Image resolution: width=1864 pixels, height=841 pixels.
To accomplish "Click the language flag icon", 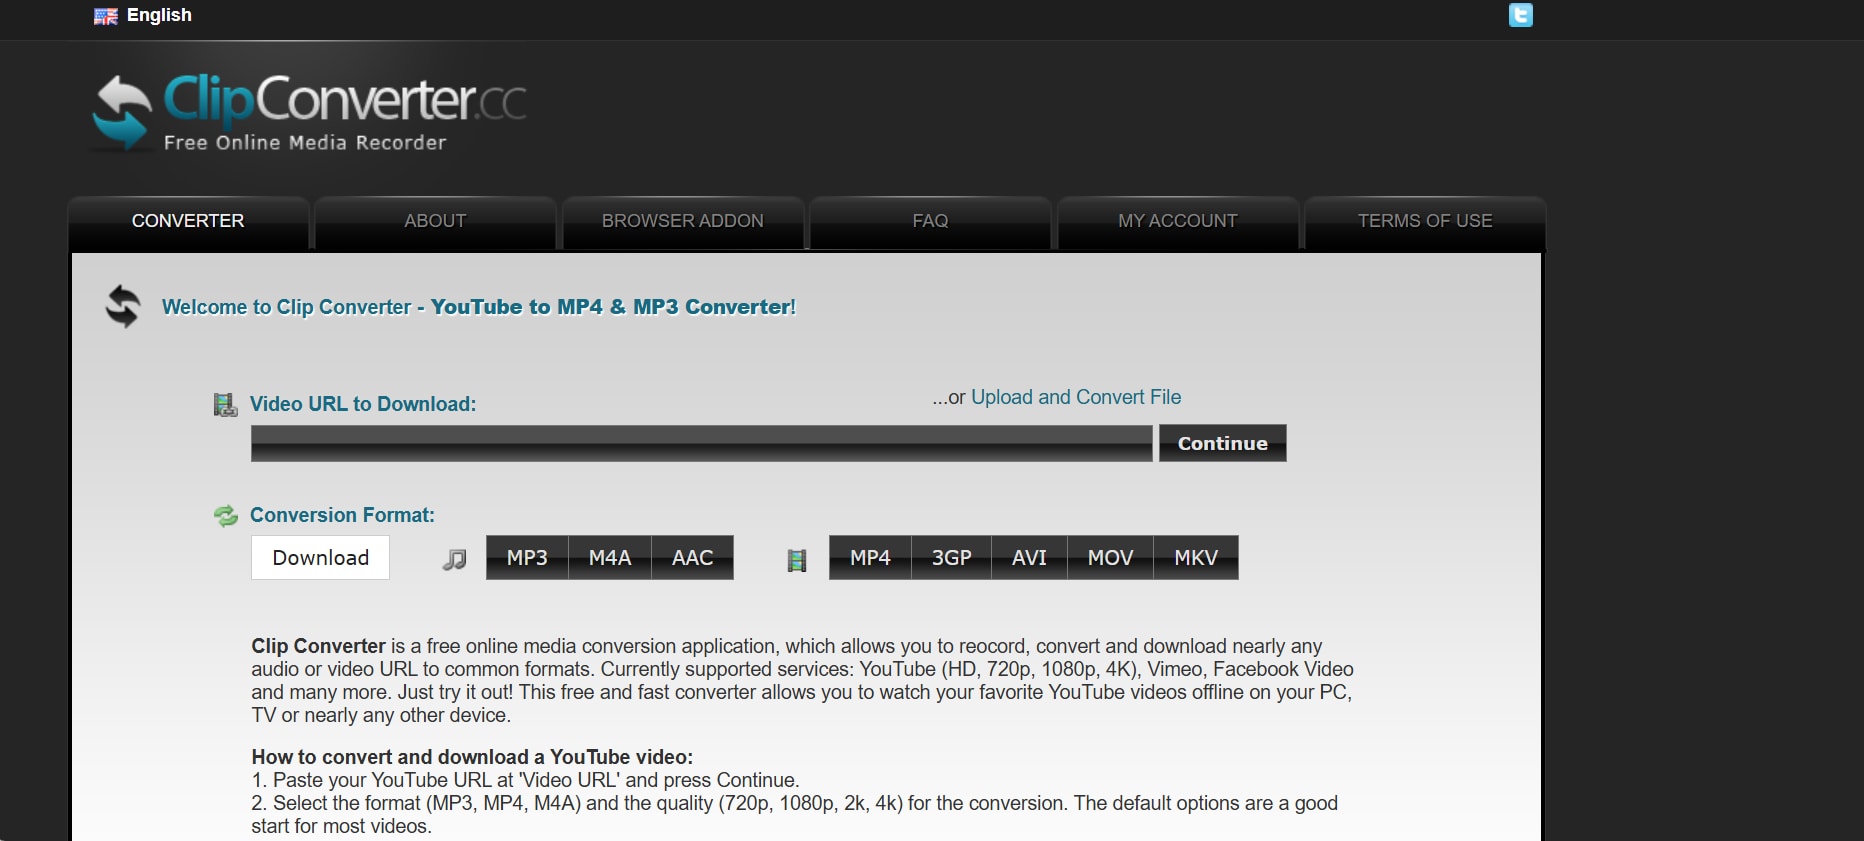I will pos(106,16).
